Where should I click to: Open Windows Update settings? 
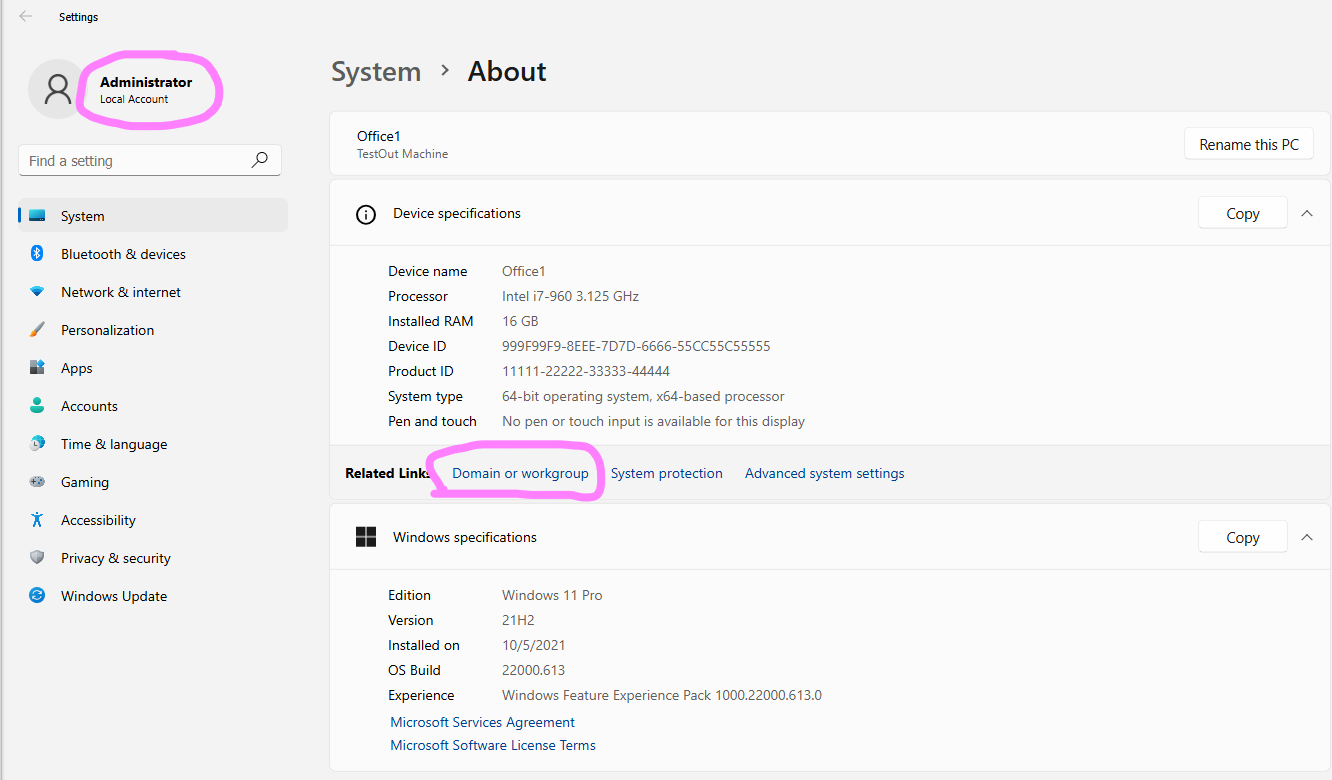(153, 596)
